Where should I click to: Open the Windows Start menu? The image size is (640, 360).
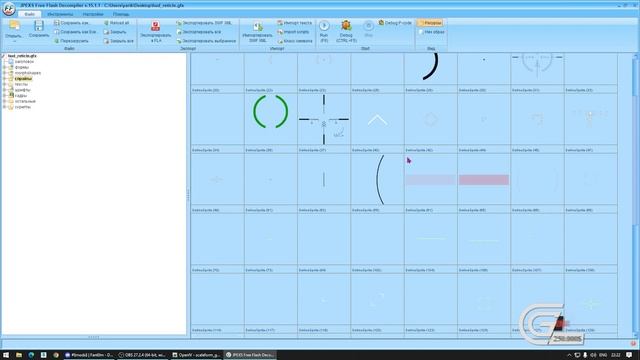click(6, 355)
